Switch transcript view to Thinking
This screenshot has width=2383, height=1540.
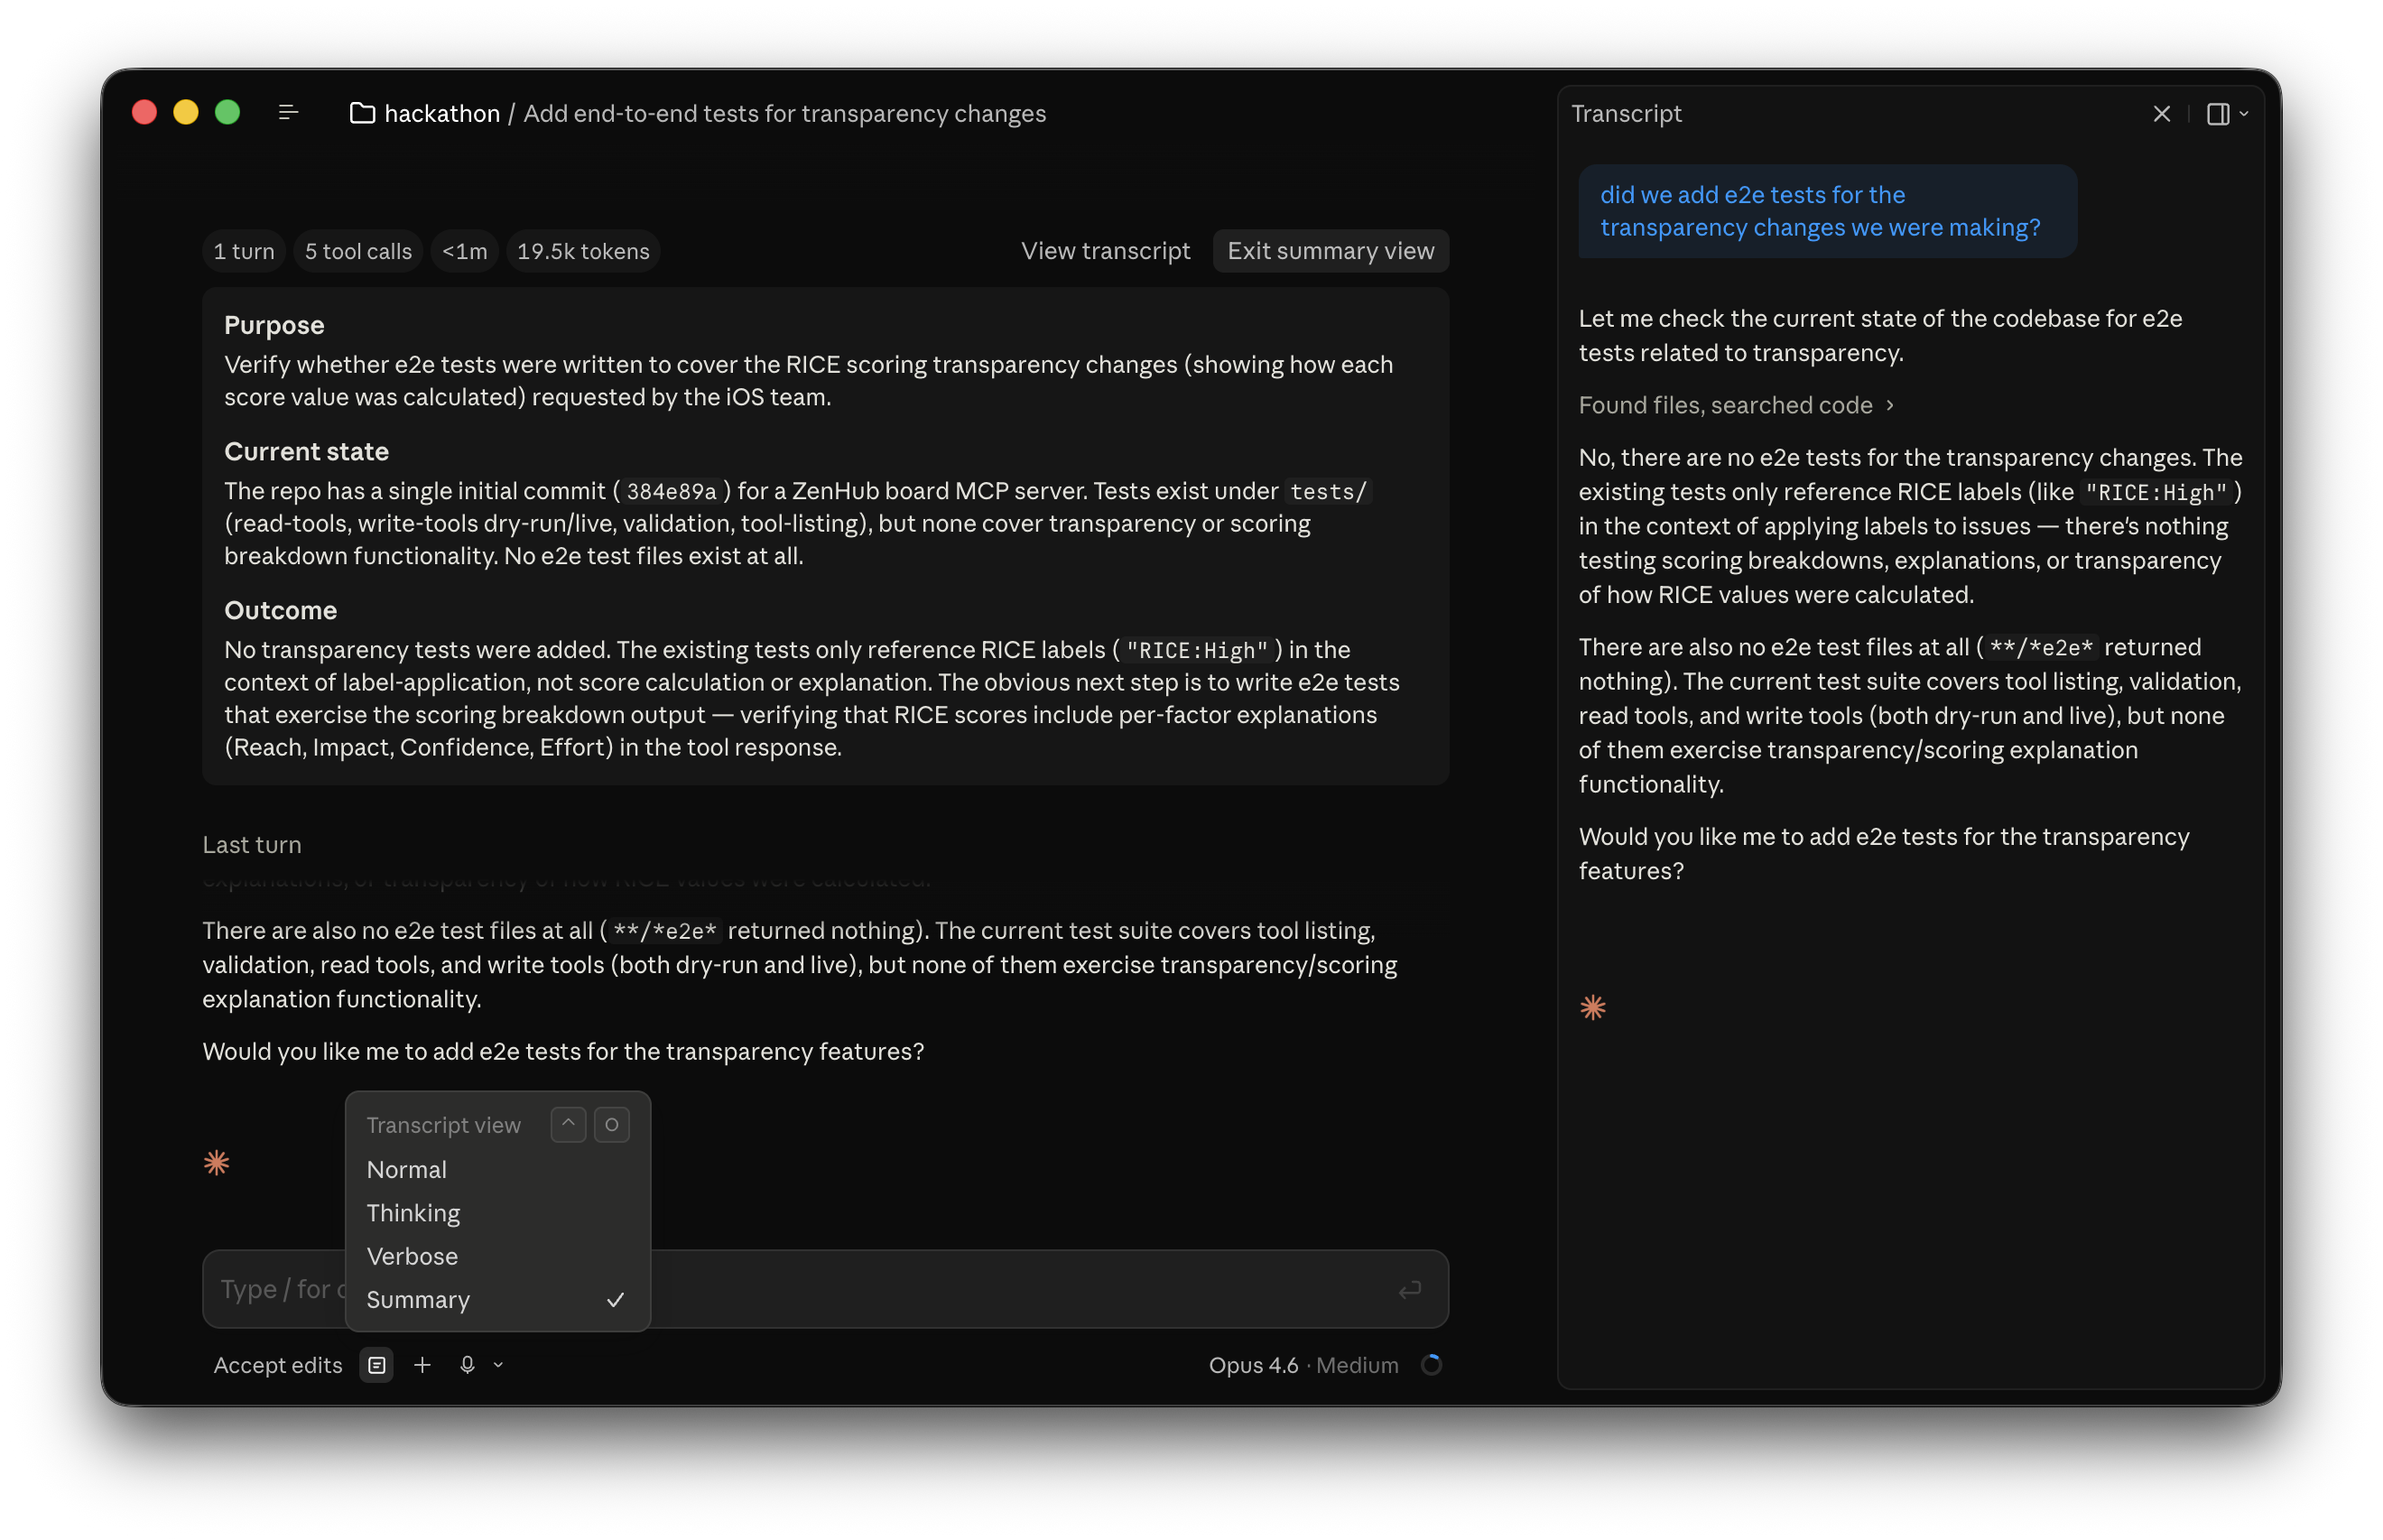click(x=412, y=1213)
